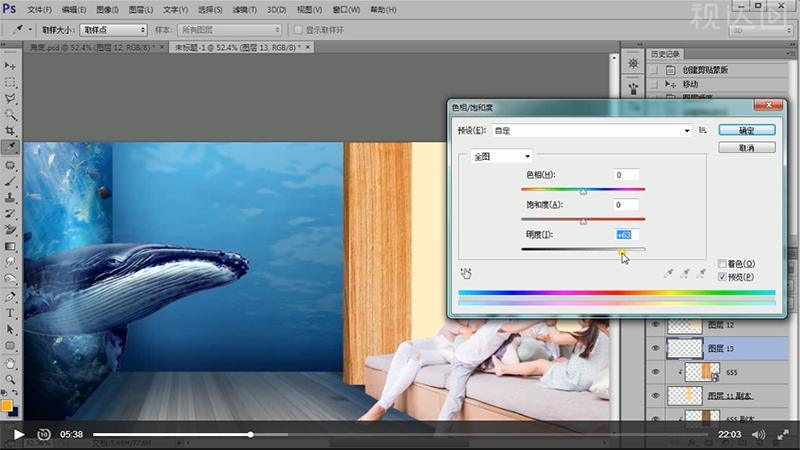This screenshot has height=450, width=800.
Task: Select the Eraser tool
Action: click(10, 230)
